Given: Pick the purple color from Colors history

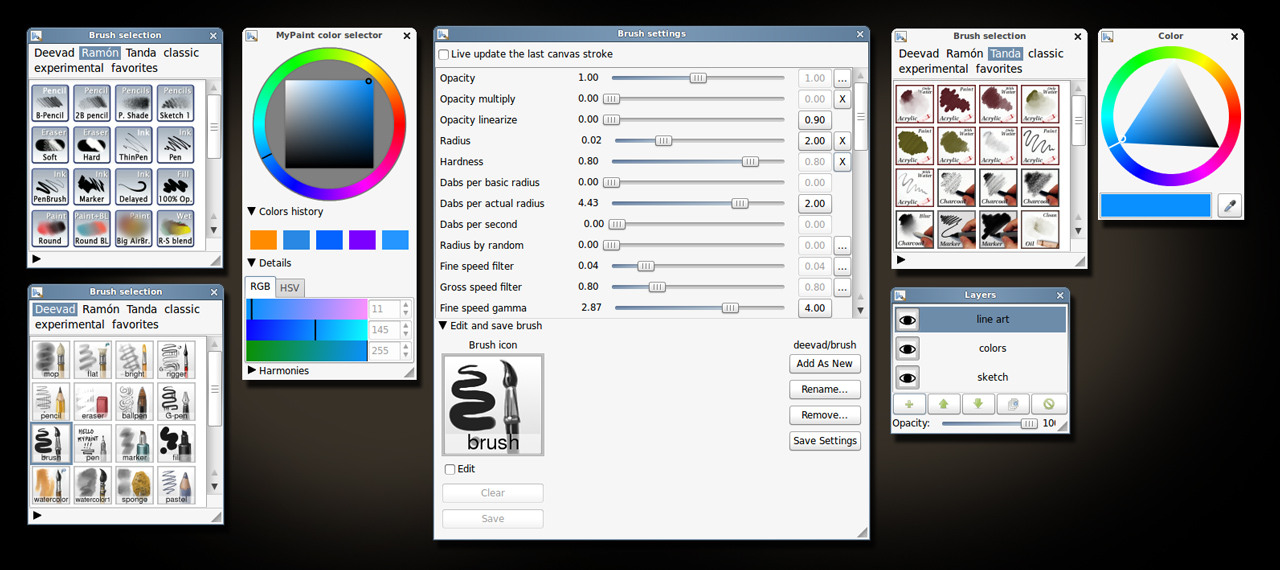Looking at the screenshot, I should click(362, 240).
